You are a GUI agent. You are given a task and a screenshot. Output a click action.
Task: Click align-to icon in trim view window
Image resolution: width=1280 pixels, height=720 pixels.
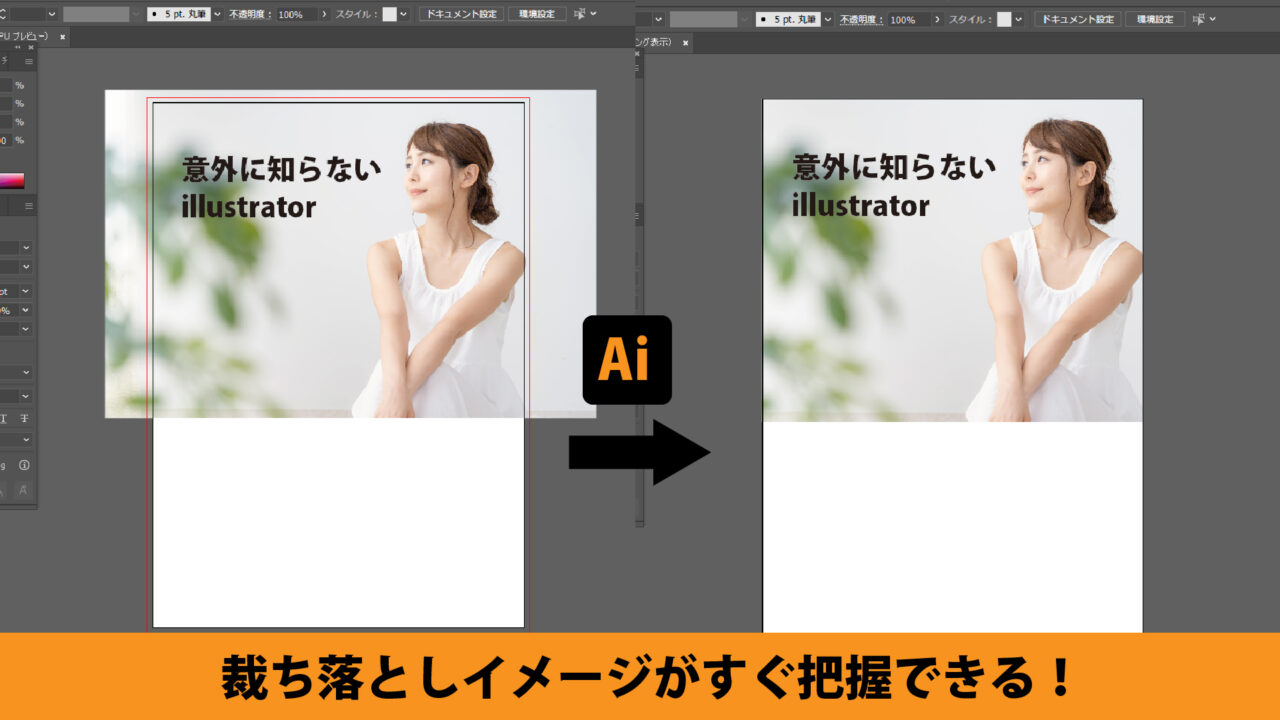[x=1199, y=20]
